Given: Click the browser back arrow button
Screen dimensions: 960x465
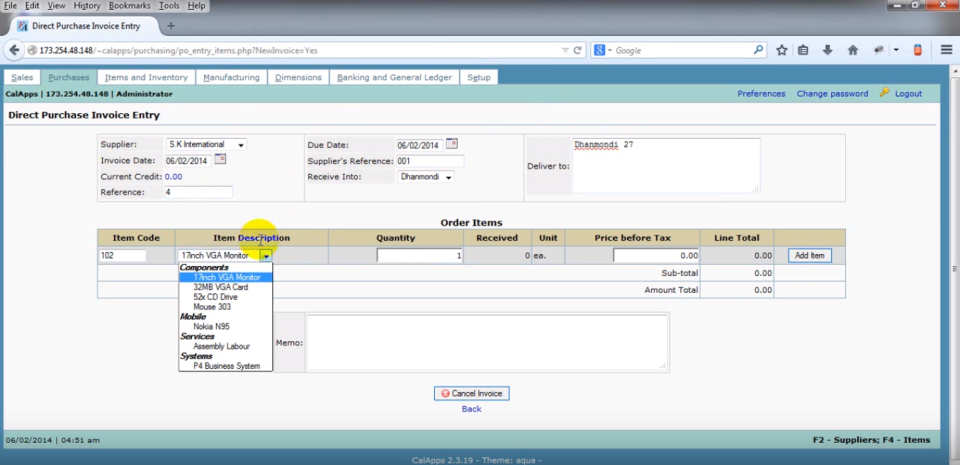Looking at the screenshot, I should tap(16, 51).
